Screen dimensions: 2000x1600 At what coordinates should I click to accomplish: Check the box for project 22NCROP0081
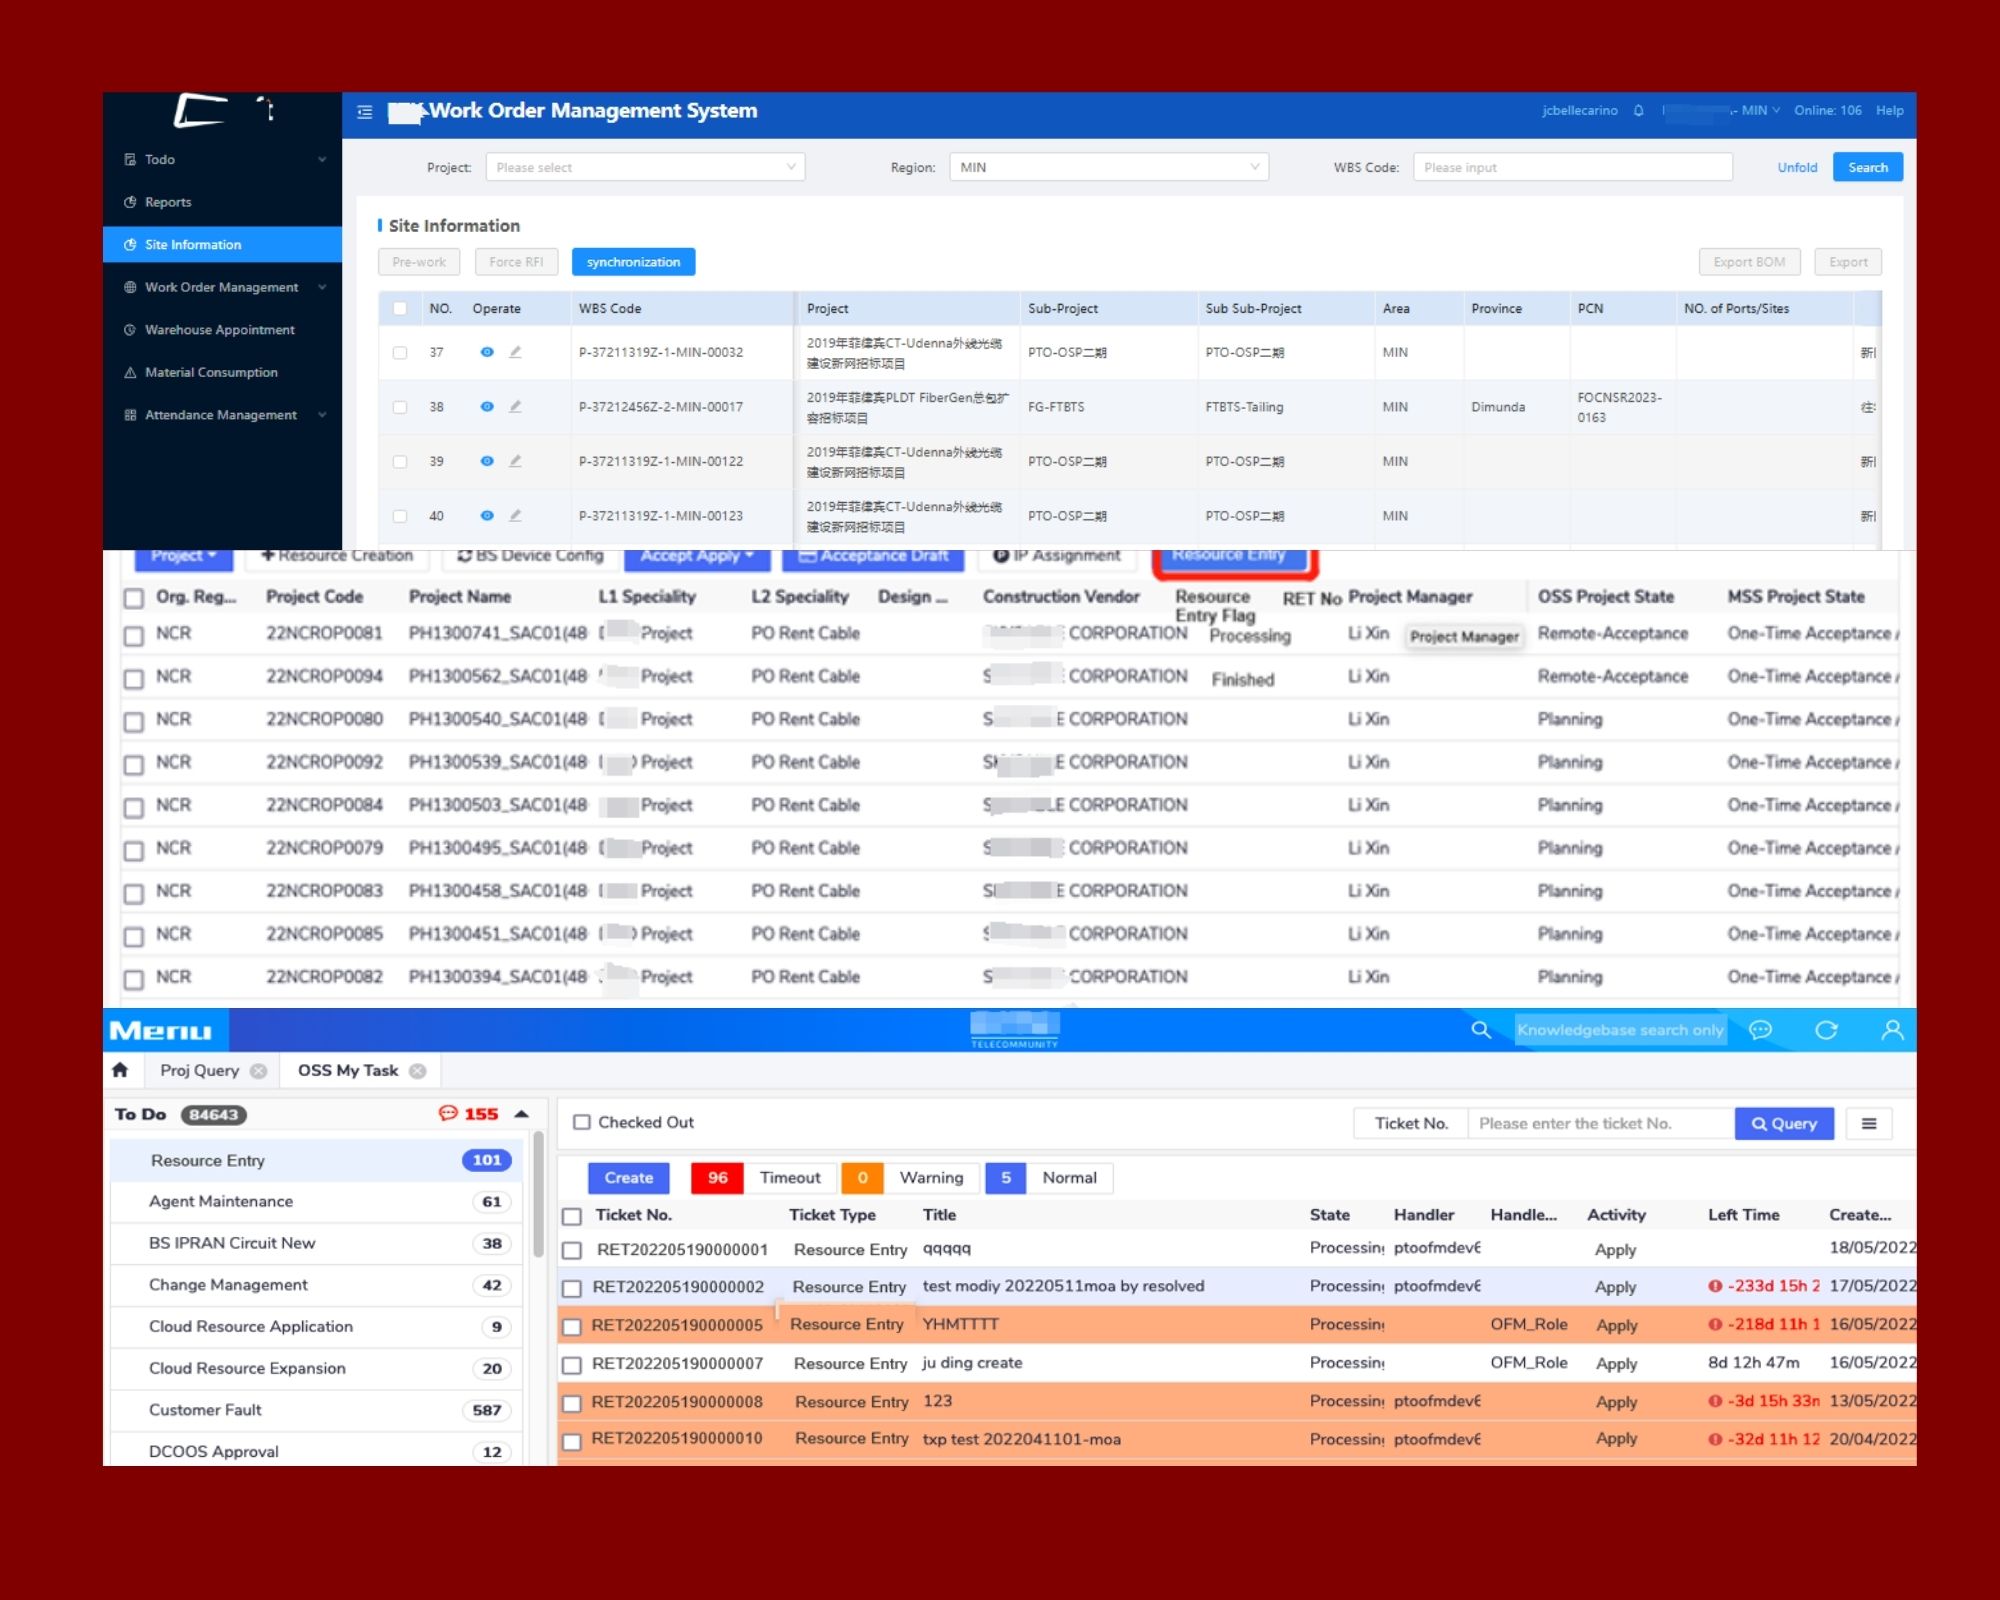[x=134, y=636]
